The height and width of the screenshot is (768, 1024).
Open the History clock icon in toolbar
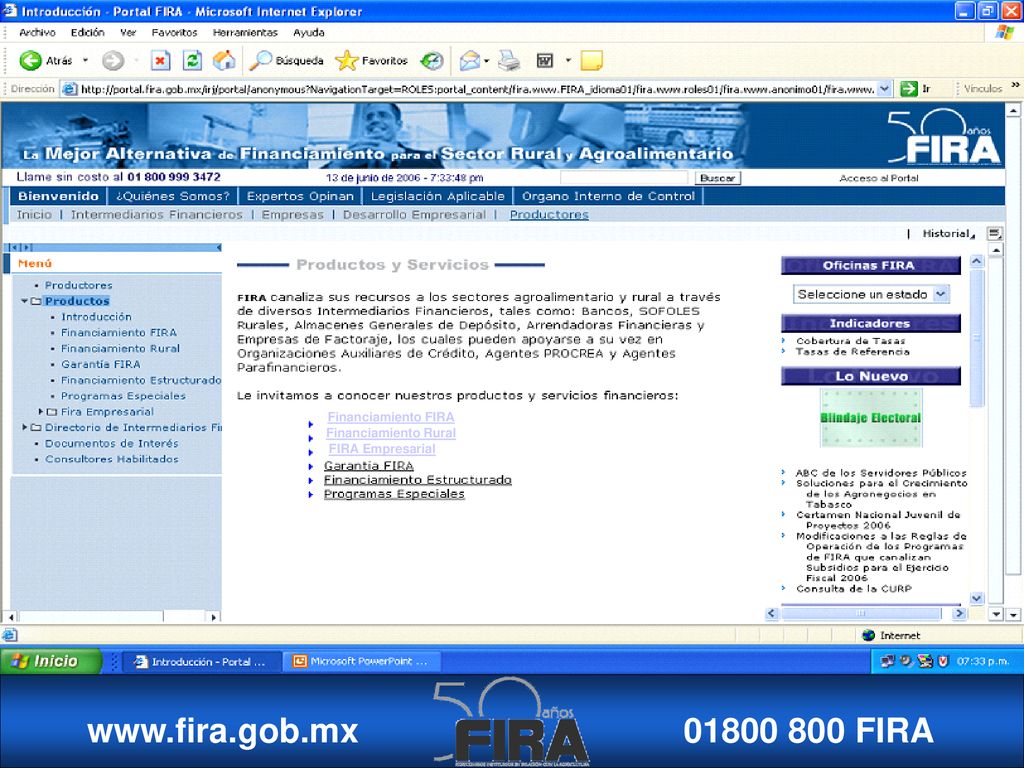click(x=431, y=61)
